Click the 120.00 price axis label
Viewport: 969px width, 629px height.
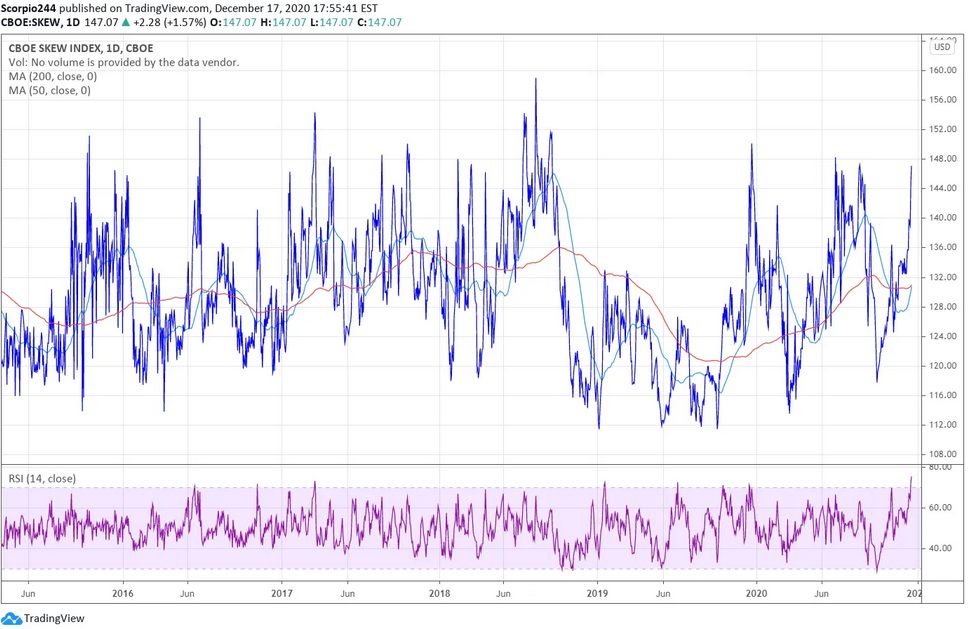tap(943, 366)
